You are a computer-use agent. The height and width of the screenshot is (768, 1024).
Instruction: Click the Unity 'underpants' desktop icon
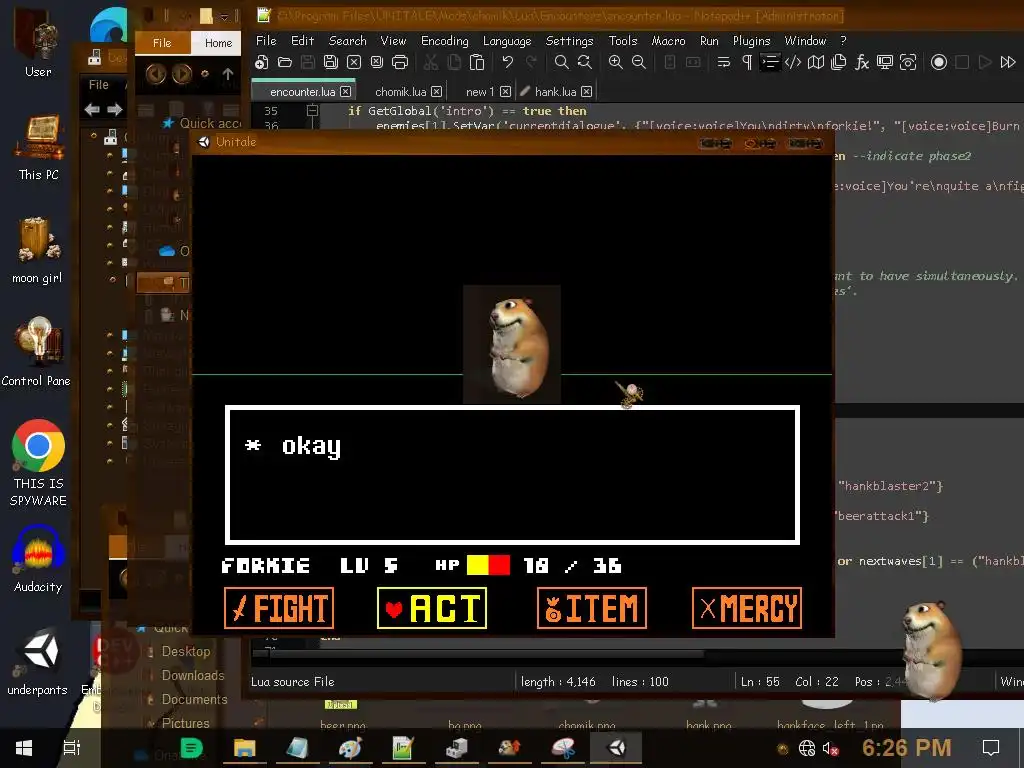(38, 662)
